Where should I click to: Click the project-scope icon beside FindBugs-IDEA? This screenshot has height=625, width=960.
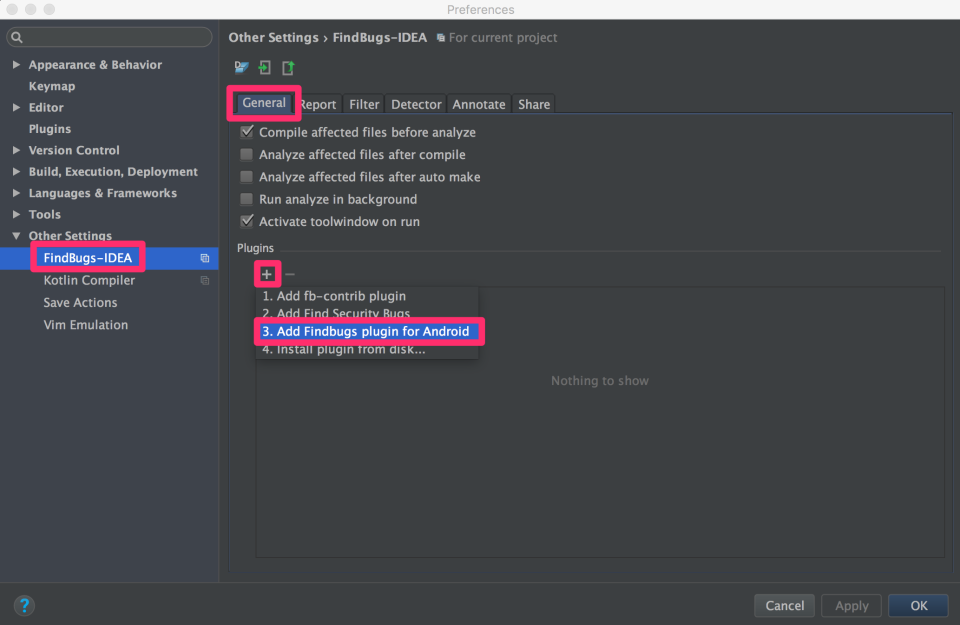point(203,257)
